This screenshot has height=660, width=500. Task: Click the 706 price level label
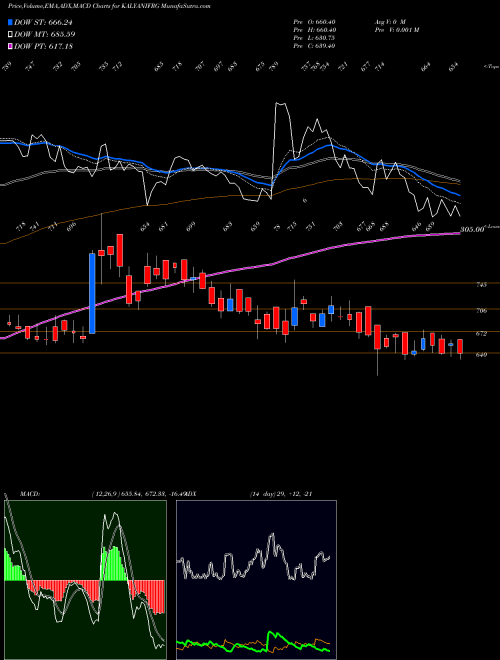482,310
